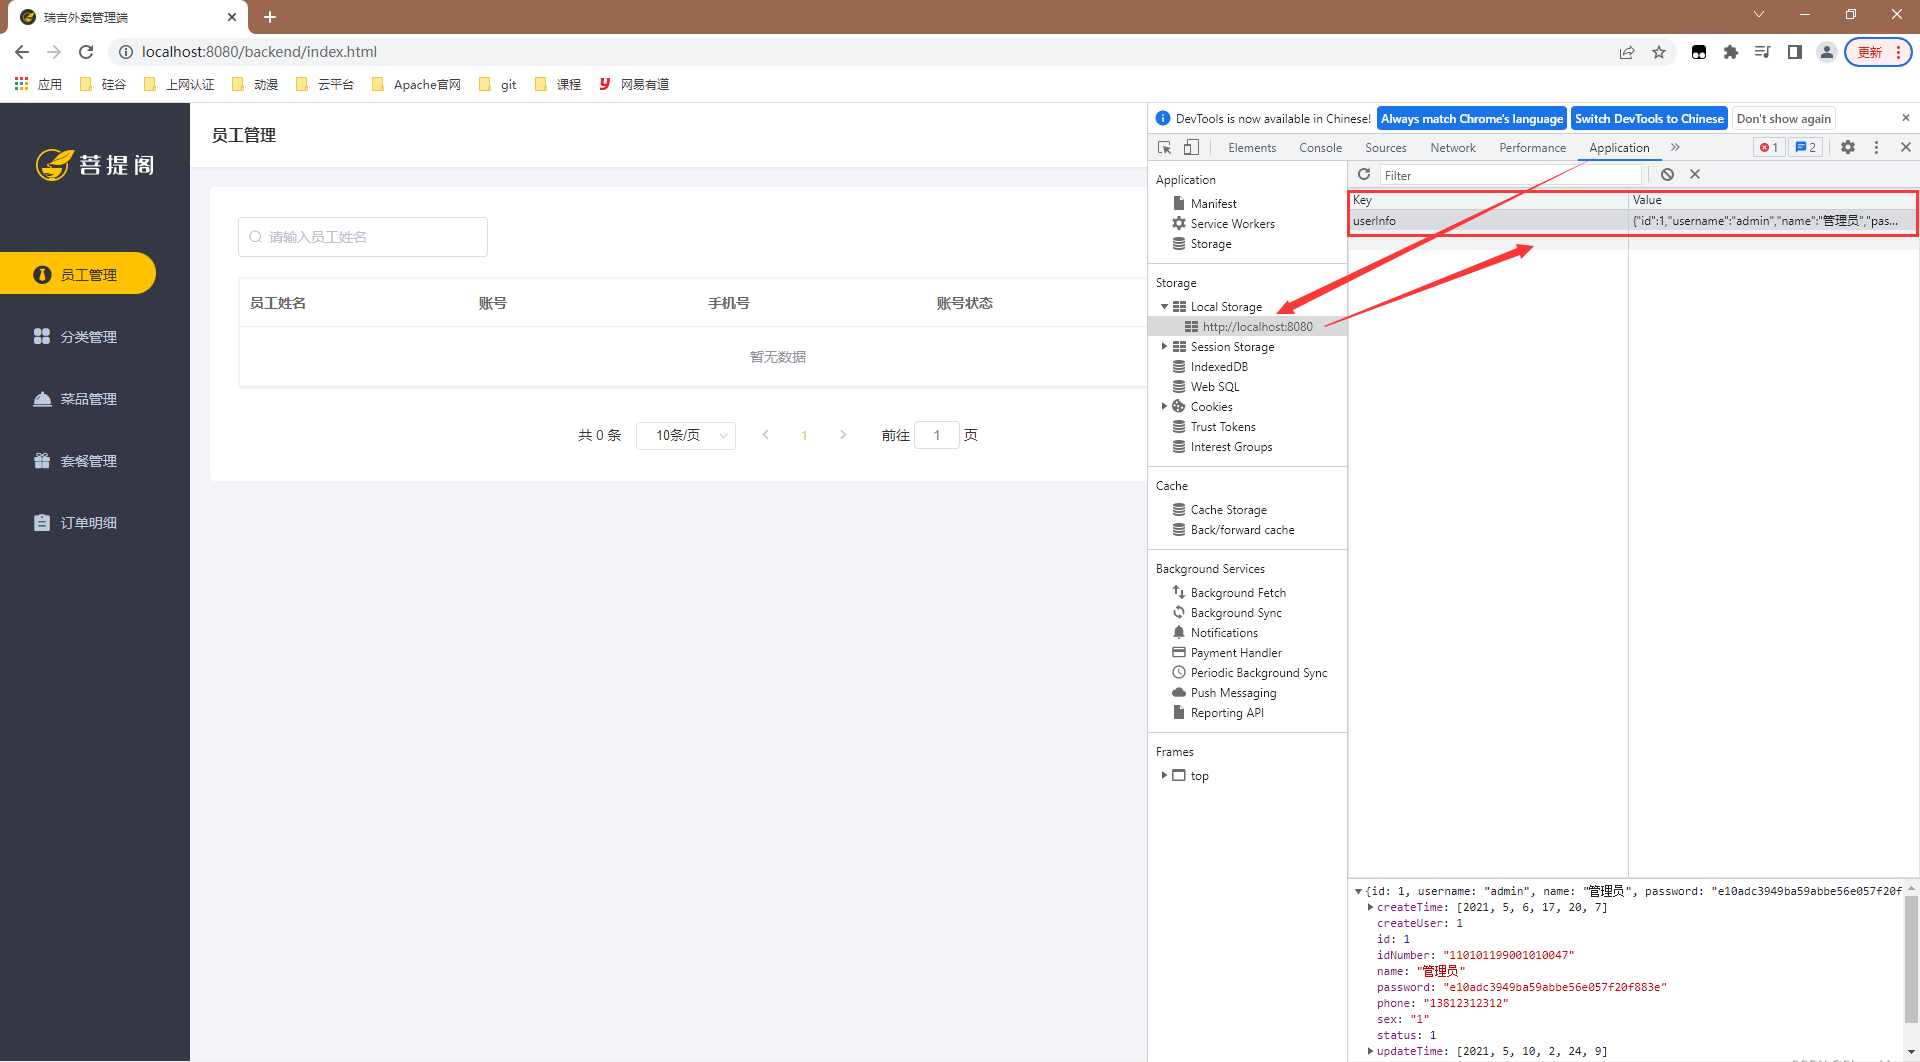Click Always match Chrome's language button
This screenshot has width=1920, height=1062.
[1472, 118]
